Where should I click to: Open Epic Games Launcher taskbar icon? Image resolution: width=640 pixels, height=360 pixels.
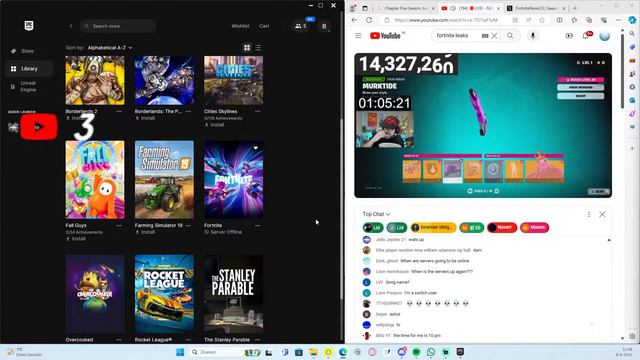[x=460, y=352]
